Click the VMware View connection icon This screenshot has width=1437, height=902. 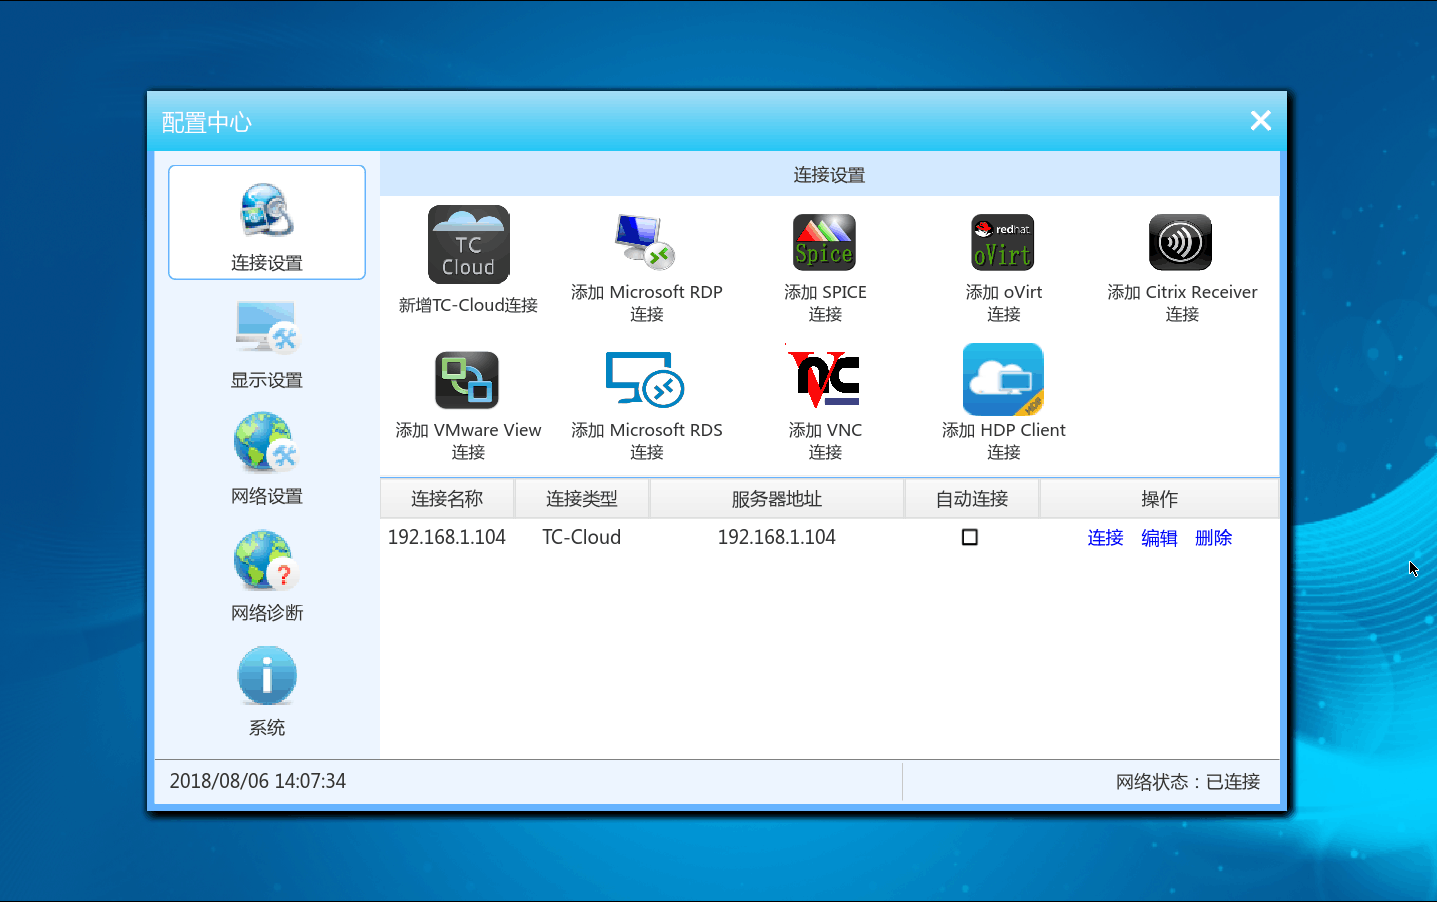[x=467, y=380]
